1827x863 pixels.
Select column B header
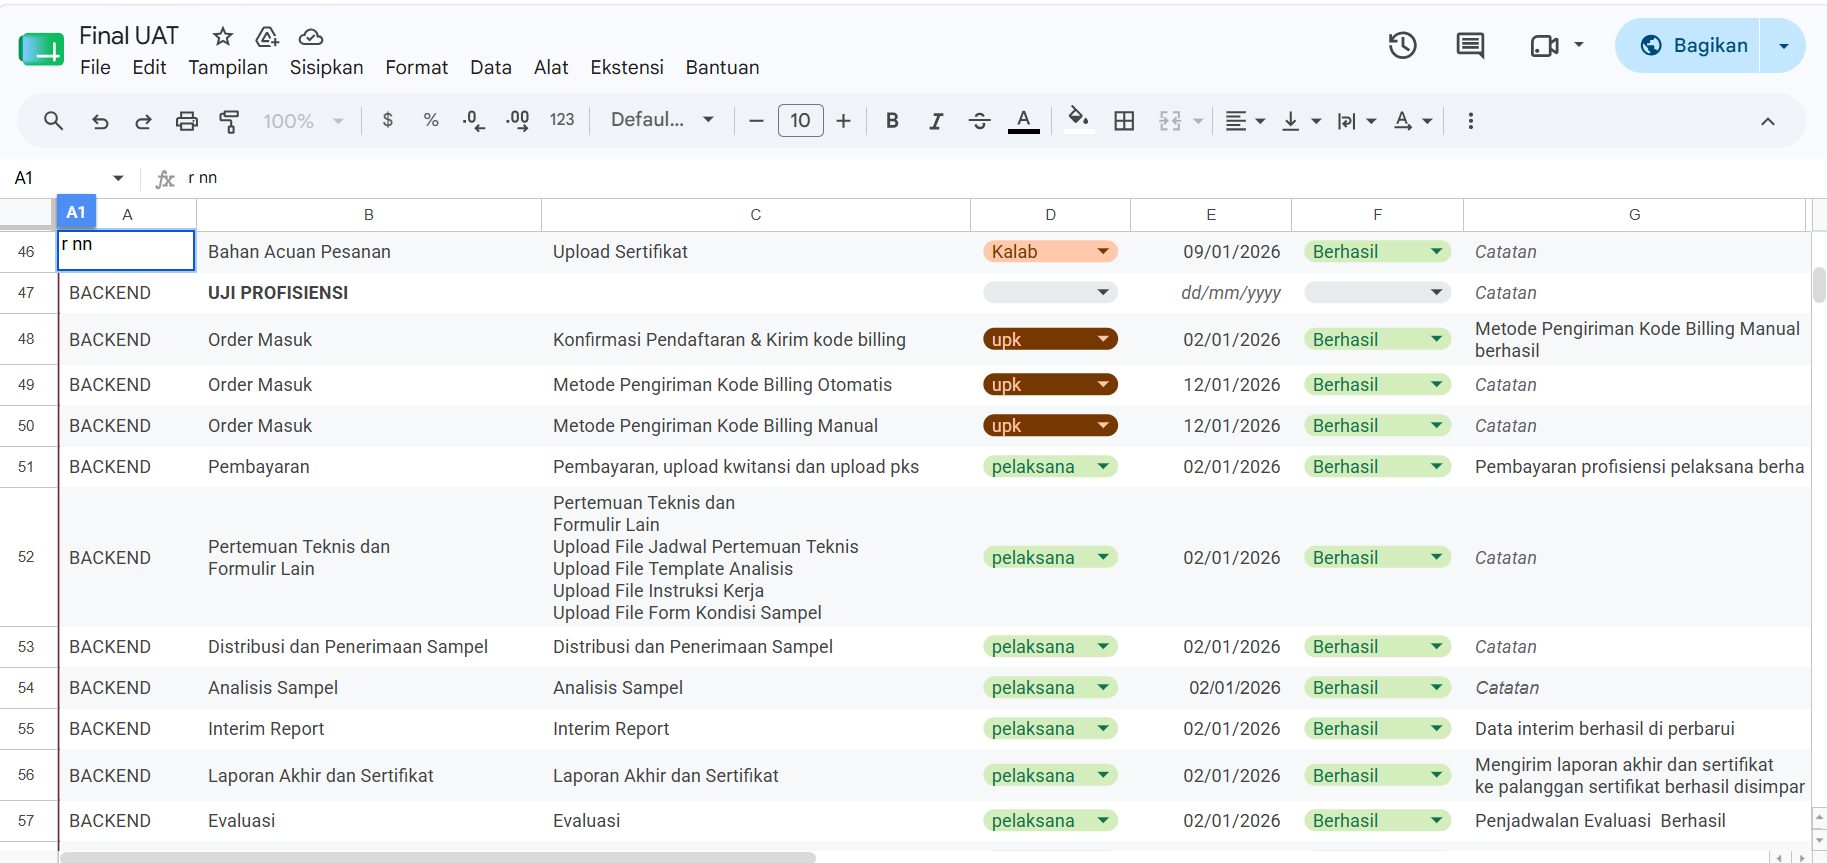click(x=369, y=215)
